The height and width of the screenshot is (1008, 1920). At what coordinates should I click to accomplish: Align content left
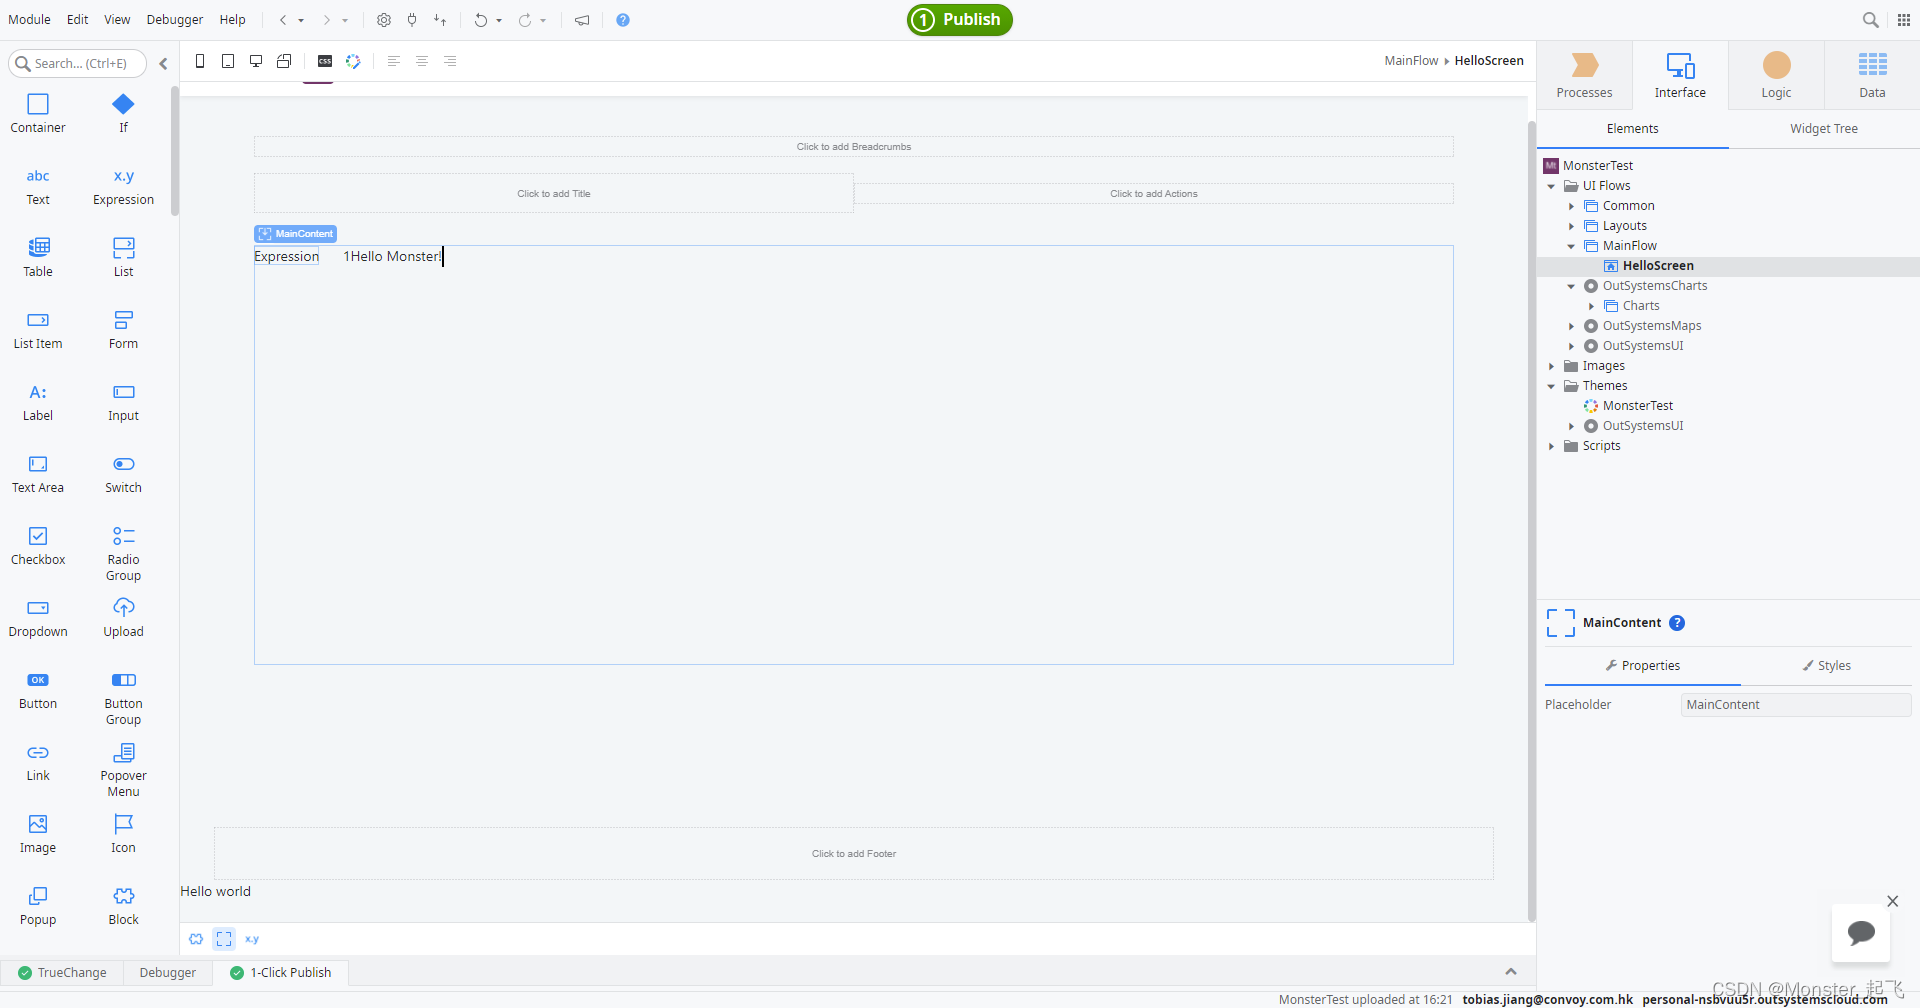(394, 61)
